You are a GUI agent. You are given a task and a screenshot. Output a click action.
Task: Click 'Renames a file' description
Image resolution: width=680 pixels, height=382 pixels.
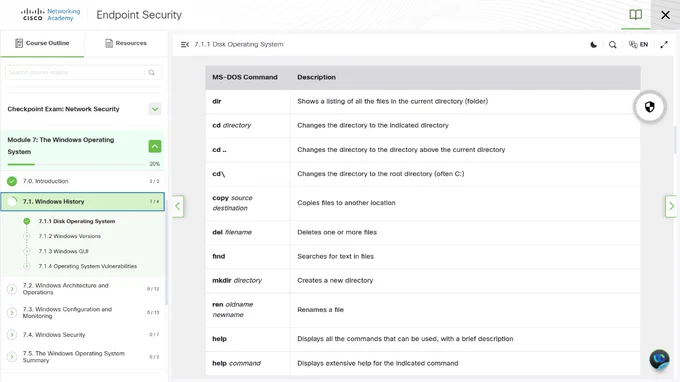320,310
